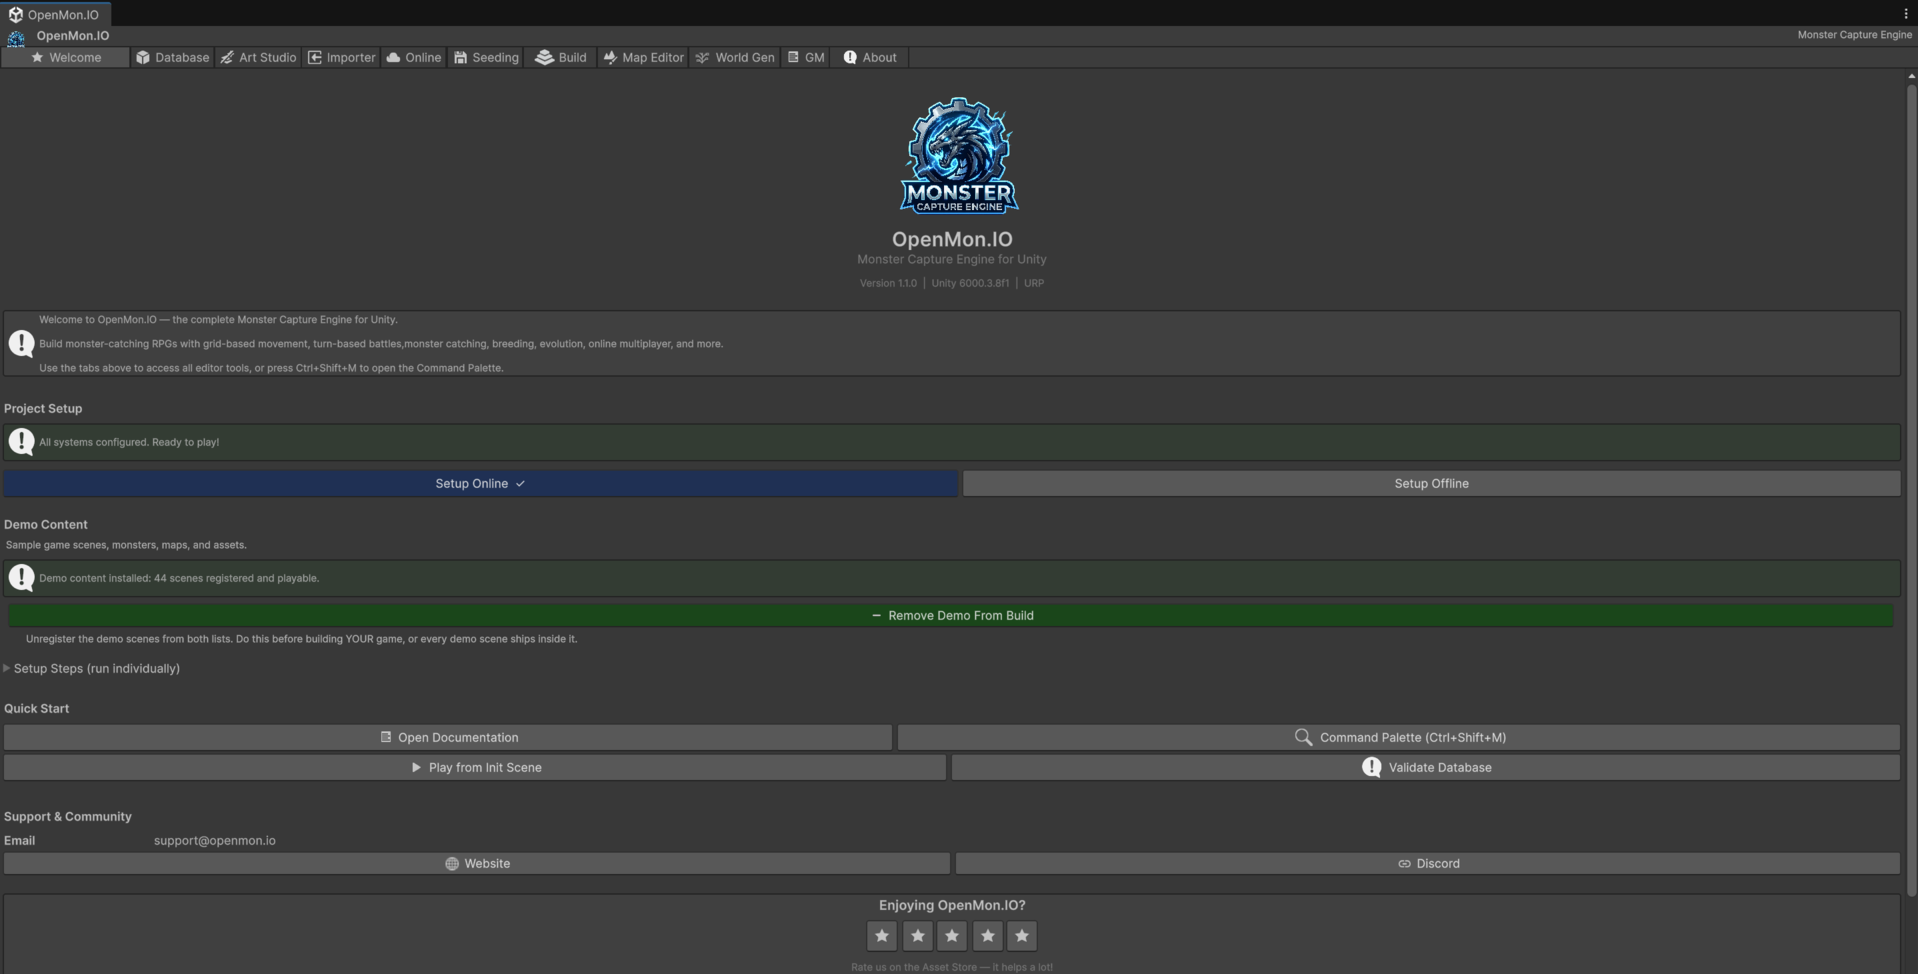Click the Validate Database button
Viewport: 1918px width, 974px height.
click(1425, 768)
